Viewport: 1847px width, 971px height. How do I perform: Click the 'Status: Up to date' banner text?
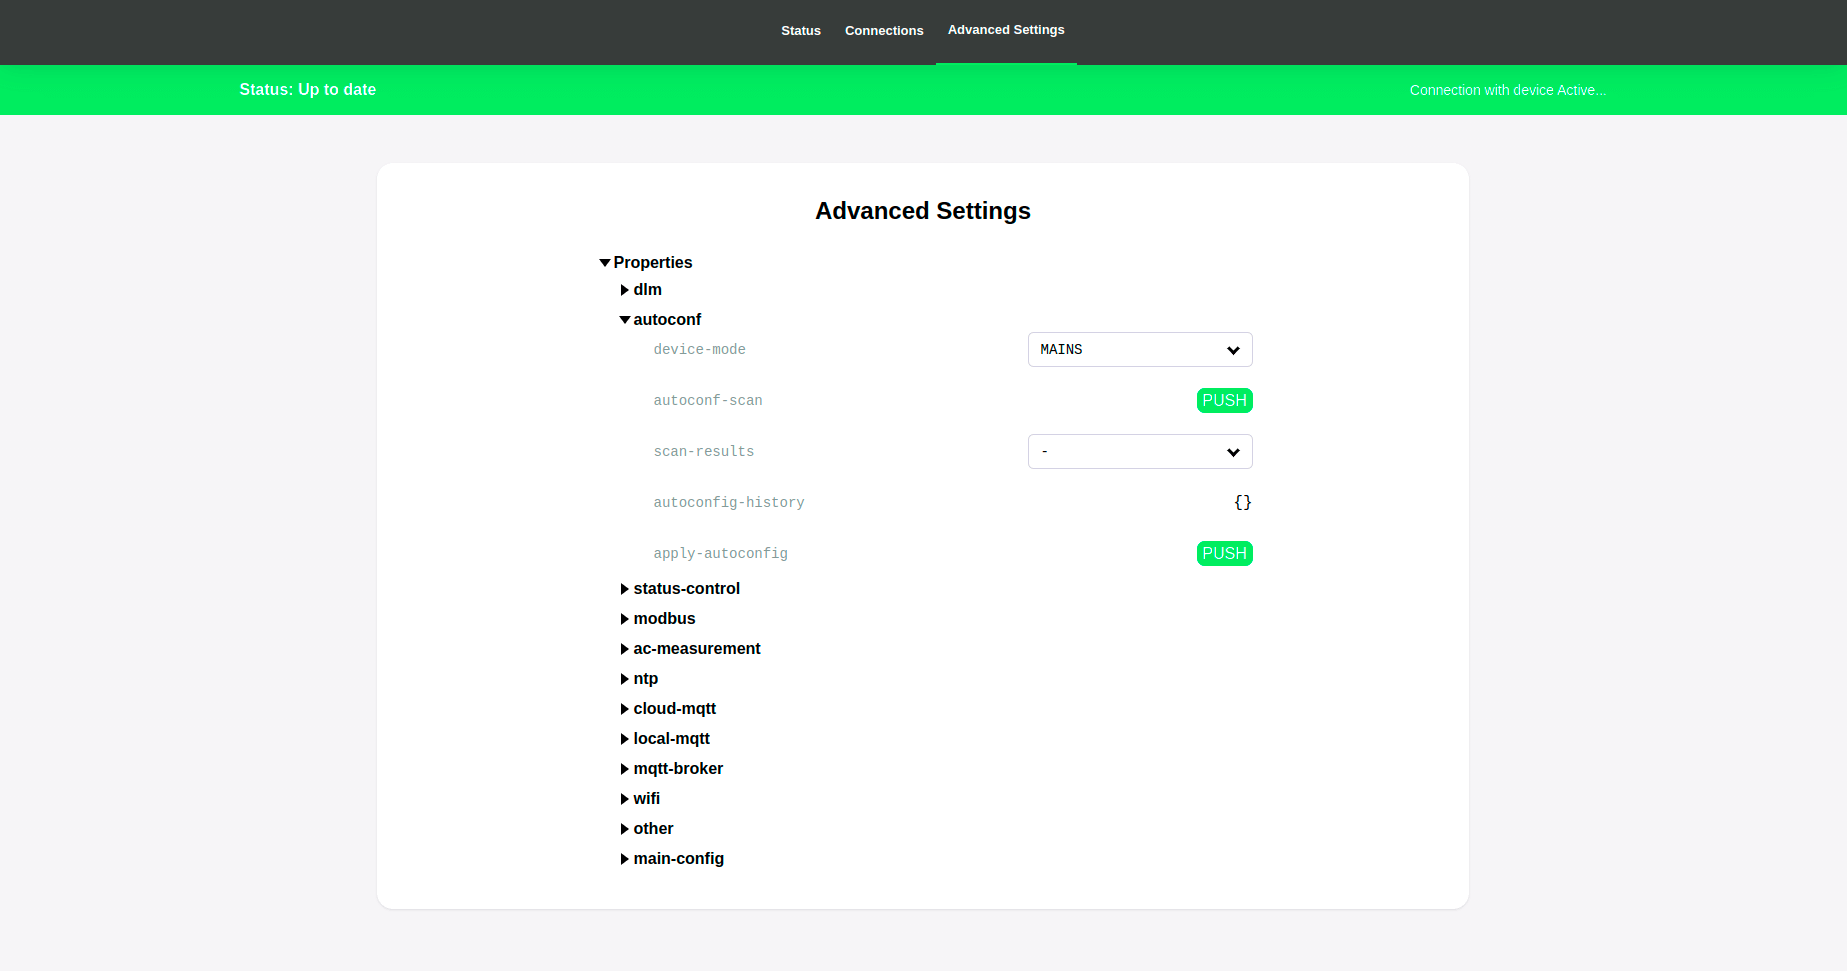308,89
